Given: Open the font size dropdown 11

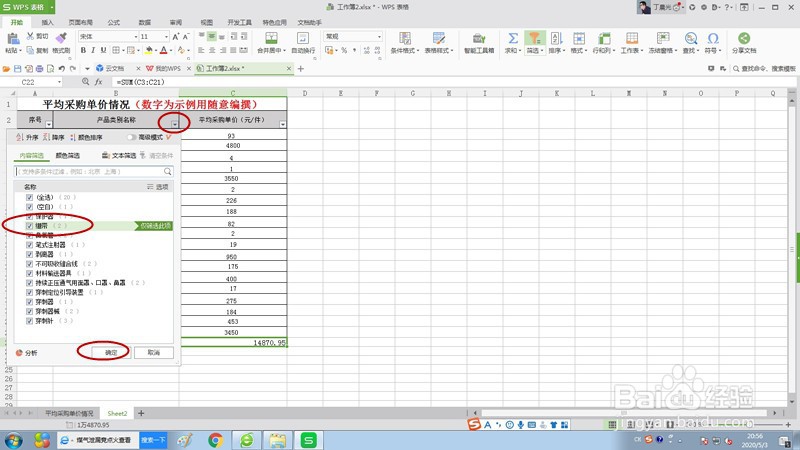Looking at the screenshot, I should 166,37.
